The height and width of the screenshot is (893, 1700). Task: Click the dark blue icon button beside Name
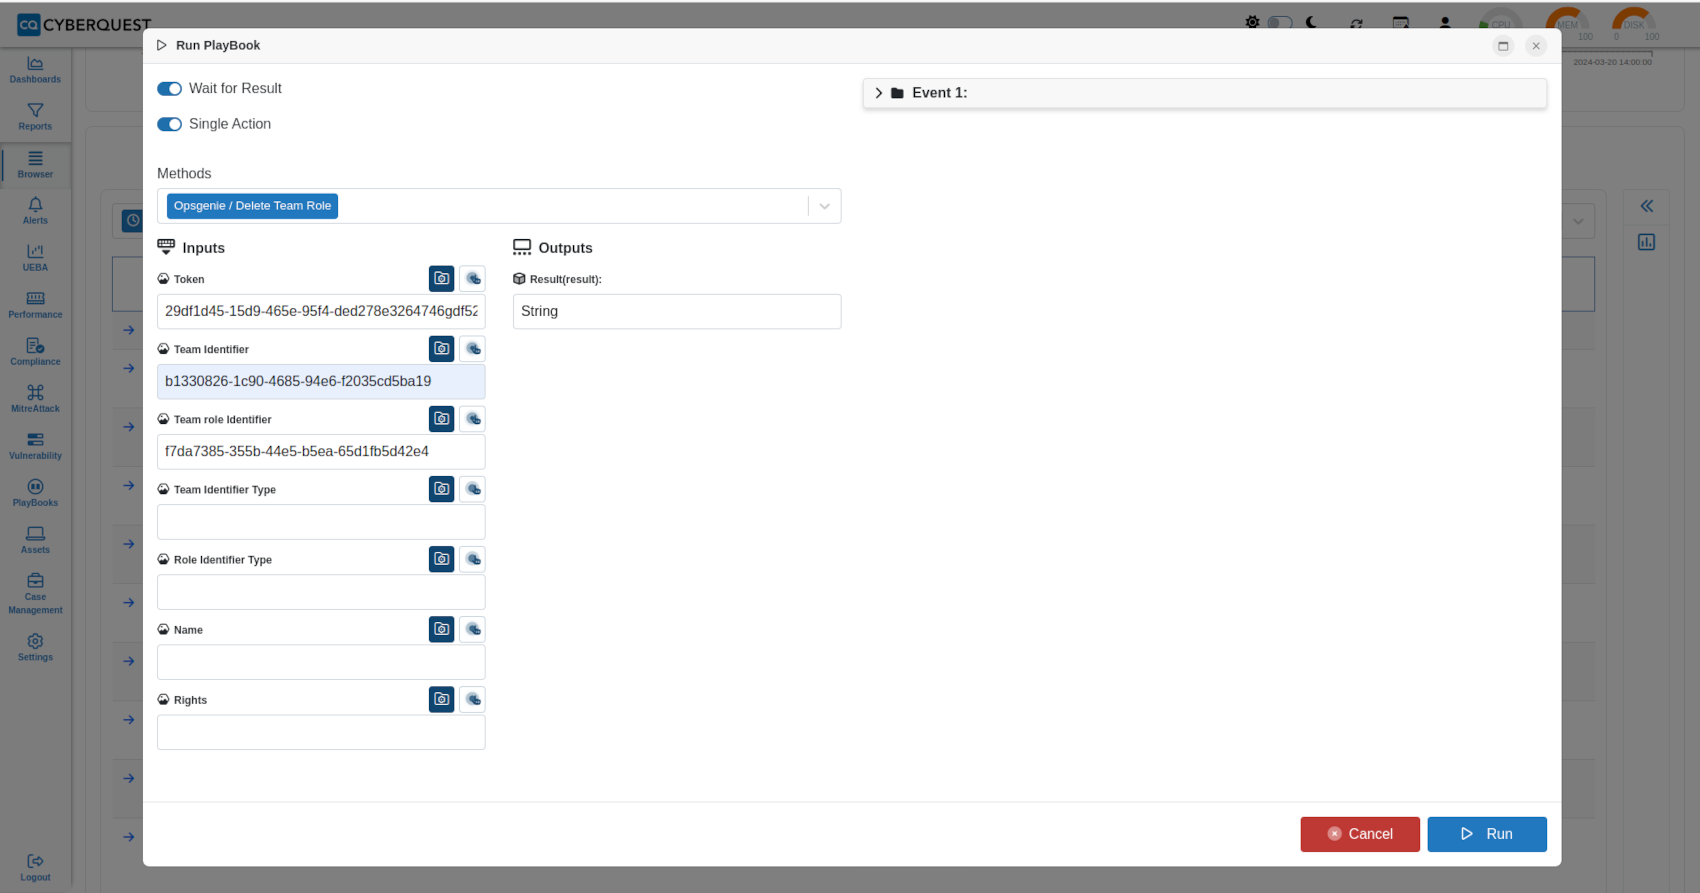coord(441,629)
